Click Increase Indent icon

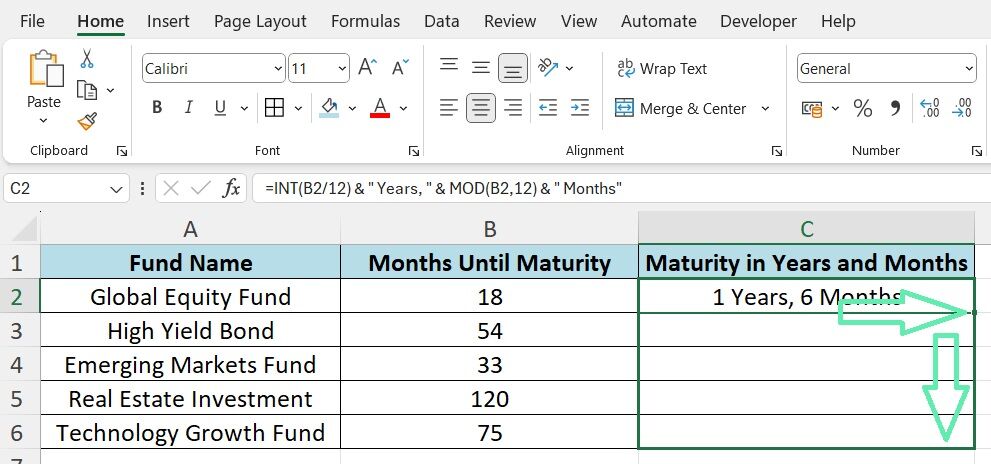[x=580, y=108]
